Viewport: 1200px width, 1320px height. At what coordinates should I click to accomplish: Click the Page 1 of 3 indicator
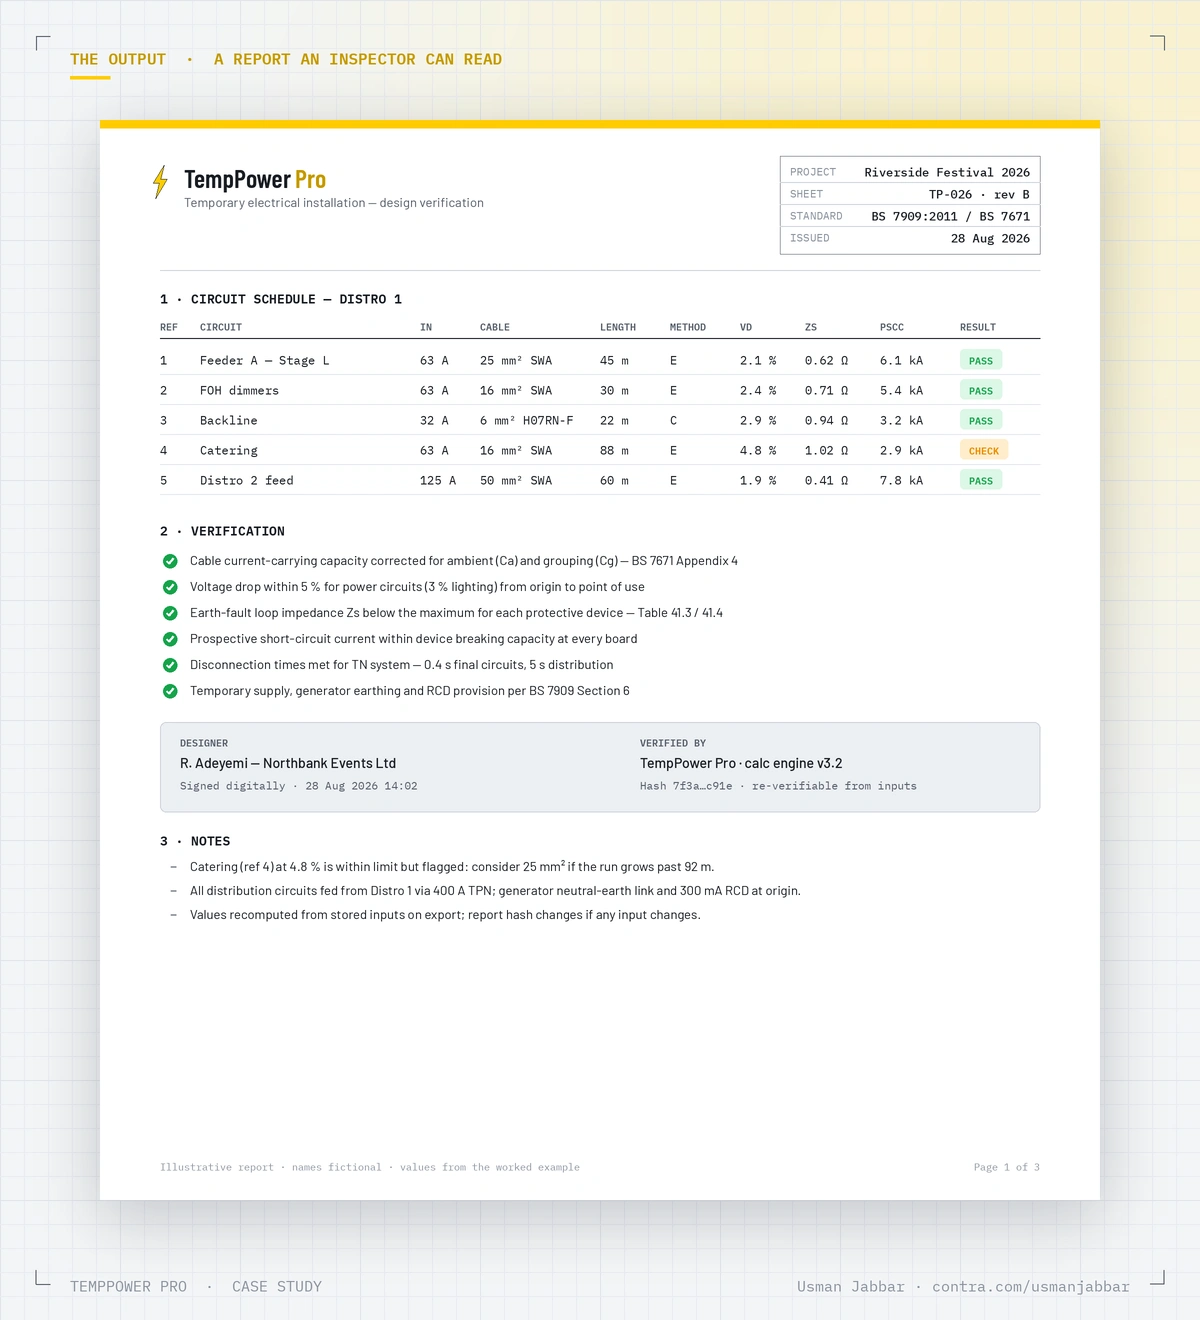point(1007,1167)
